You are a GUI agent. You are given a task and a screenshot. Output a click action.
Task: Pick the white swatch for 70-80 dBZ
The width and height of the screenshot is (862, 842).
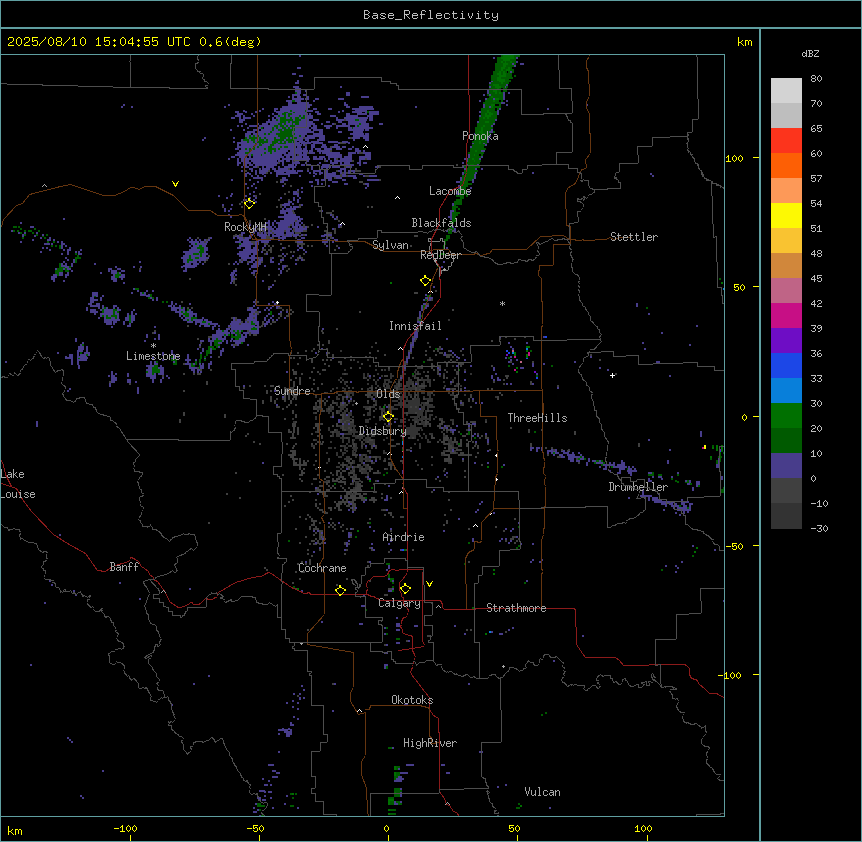(786, 91)
